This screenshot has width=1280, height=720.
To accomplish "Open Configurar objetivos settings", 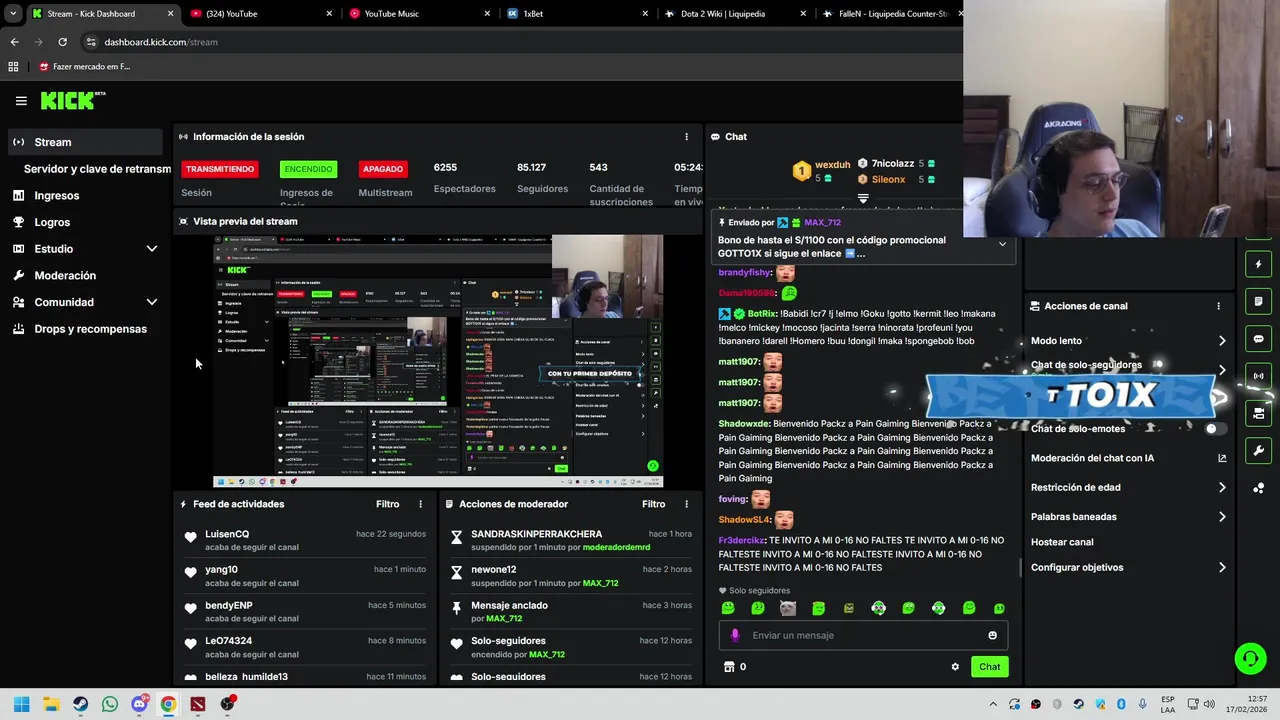I will (x=1128, y=567).
